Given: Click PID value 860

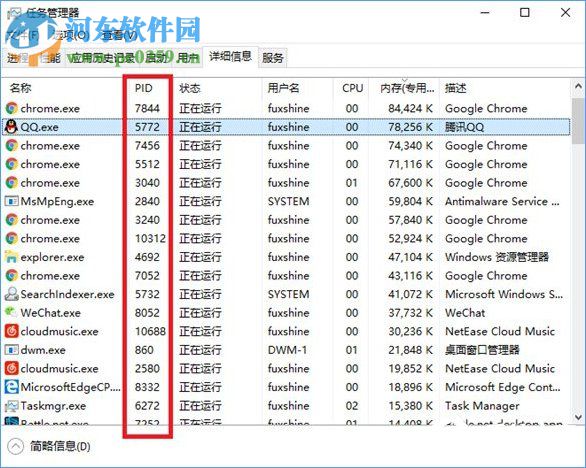Looking at the screenshot, I should pyautogui.click(x=144, y=350).
